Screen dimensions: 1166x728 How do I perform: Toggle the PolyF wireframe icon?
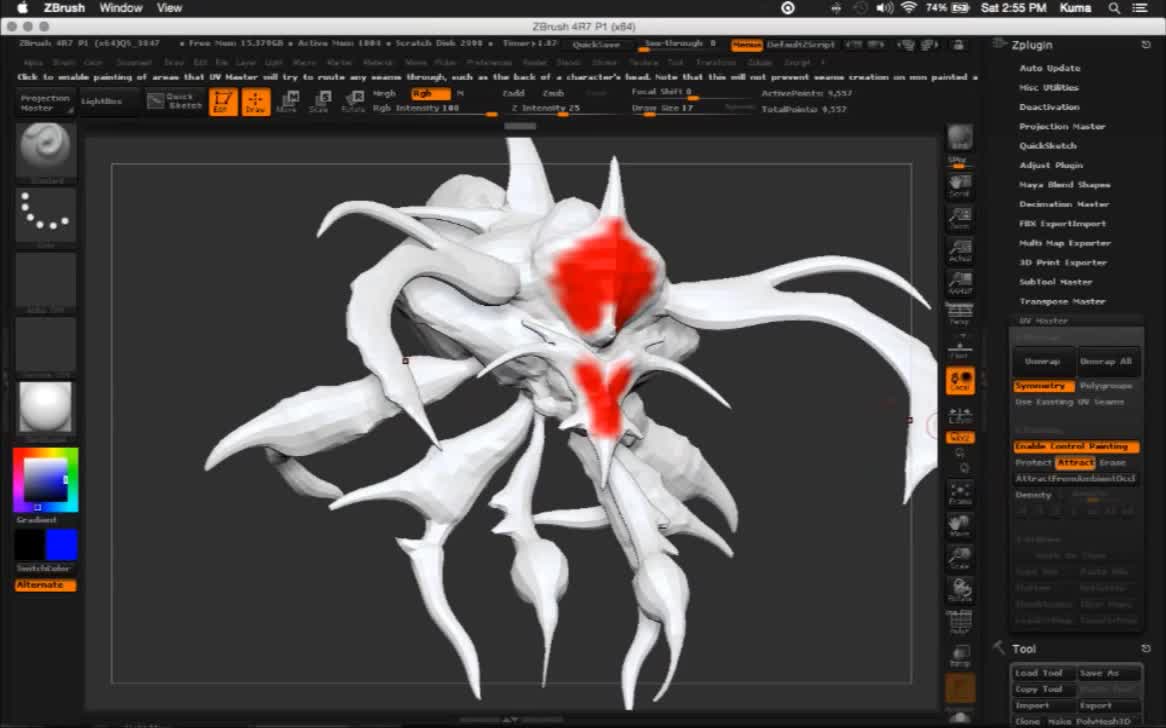coord(959,622)
